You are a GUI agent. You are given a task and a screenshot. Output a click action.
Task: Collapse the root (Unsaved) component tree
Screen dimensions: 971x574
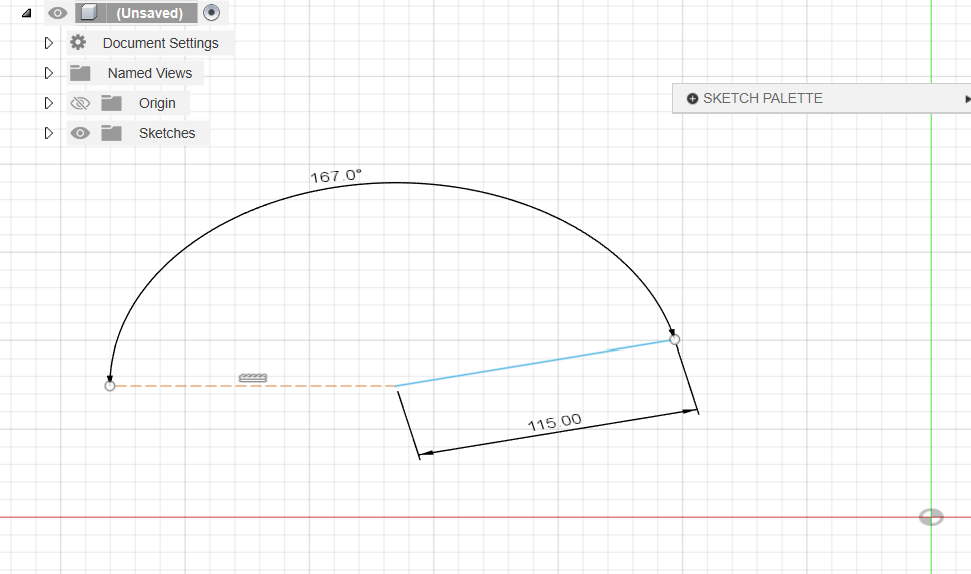pos(26,13)
